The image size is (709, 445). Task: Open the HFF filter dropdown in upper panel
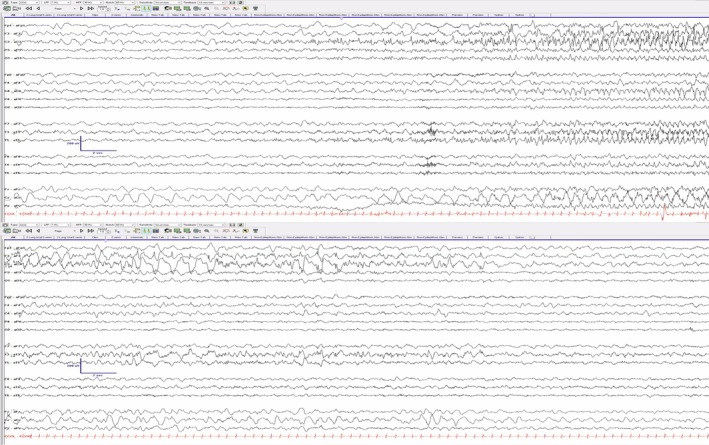pos(93,2)
